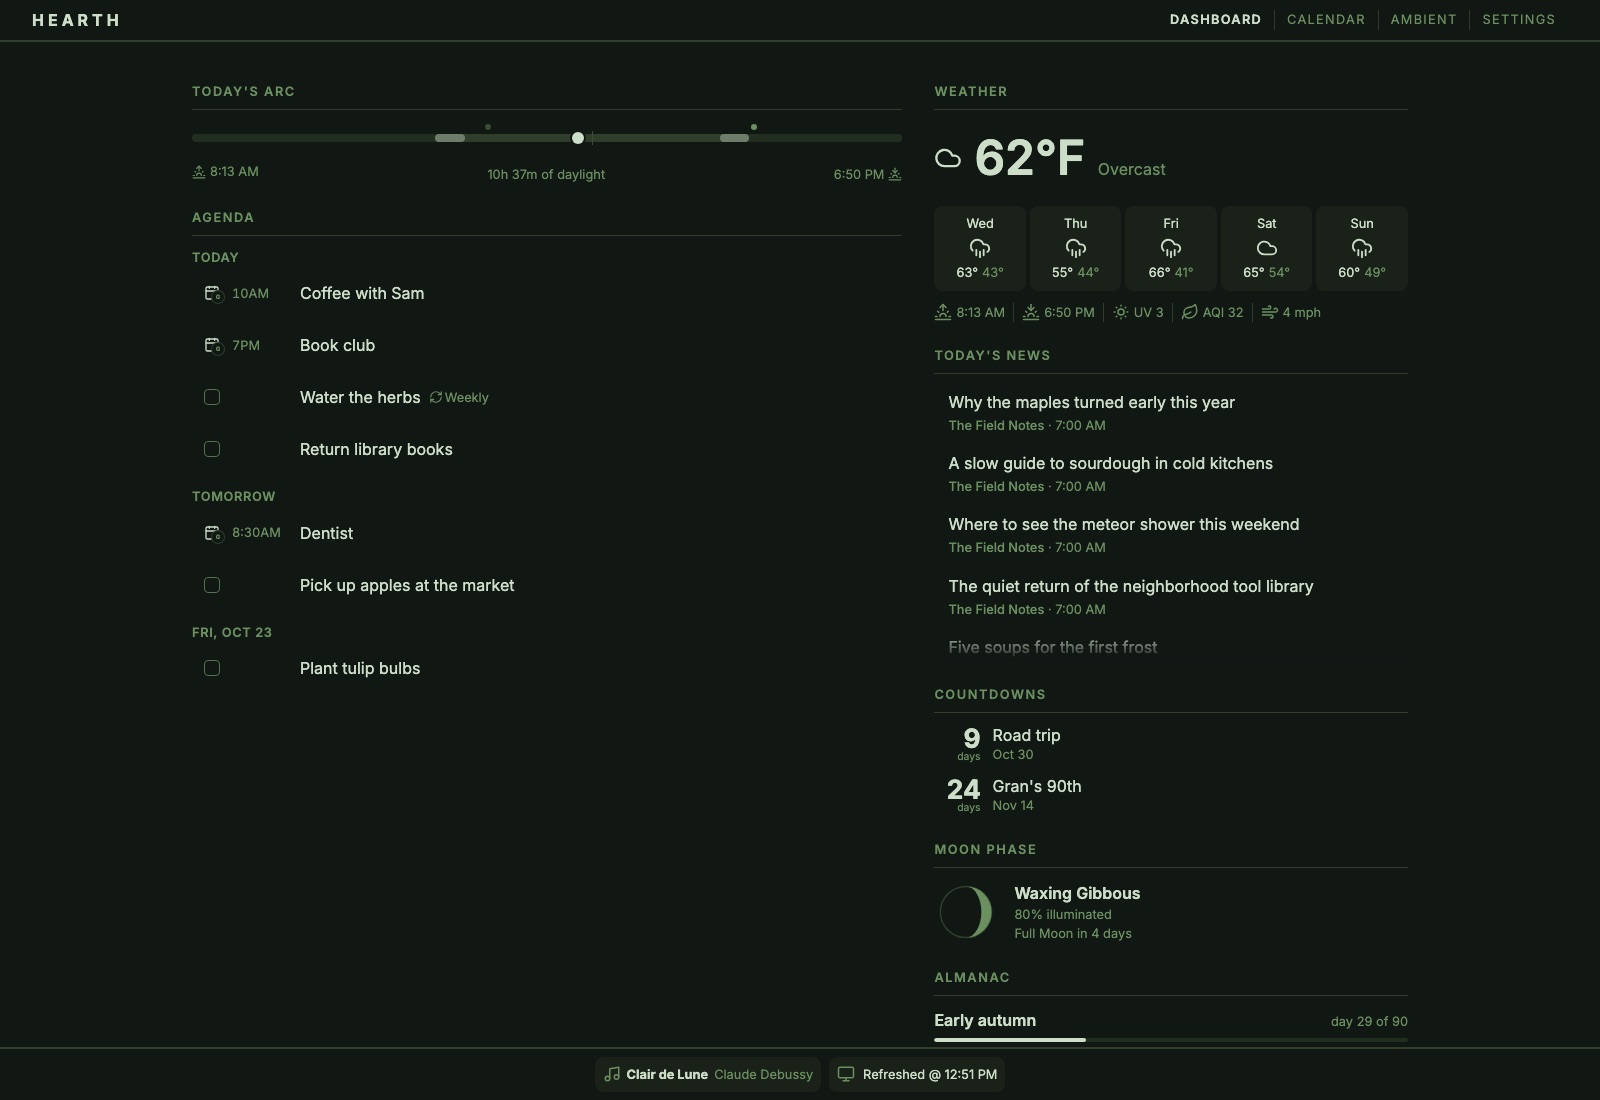This screenshot has height=1100, width=1600.
Task: Open the maples turned early news story
Action: point(1171,413)
